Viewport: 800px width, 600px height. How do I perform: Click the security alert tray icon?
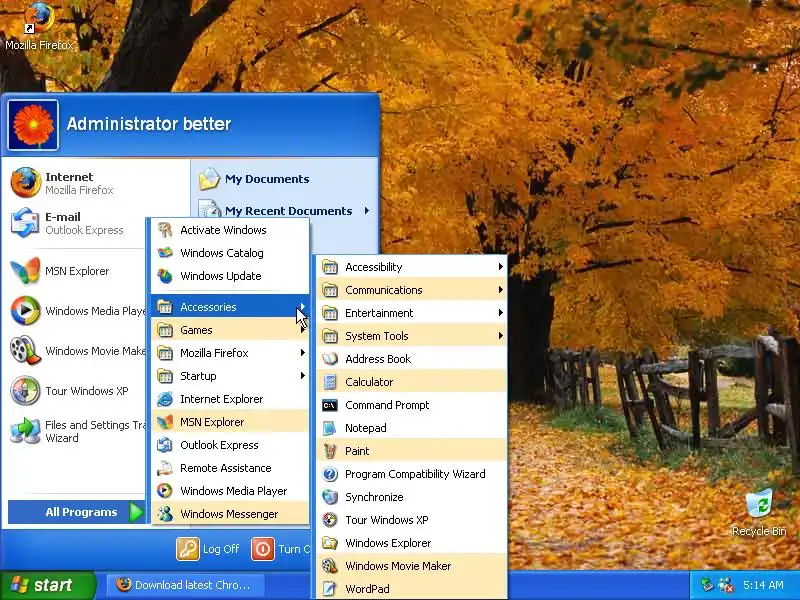point(725,585)
